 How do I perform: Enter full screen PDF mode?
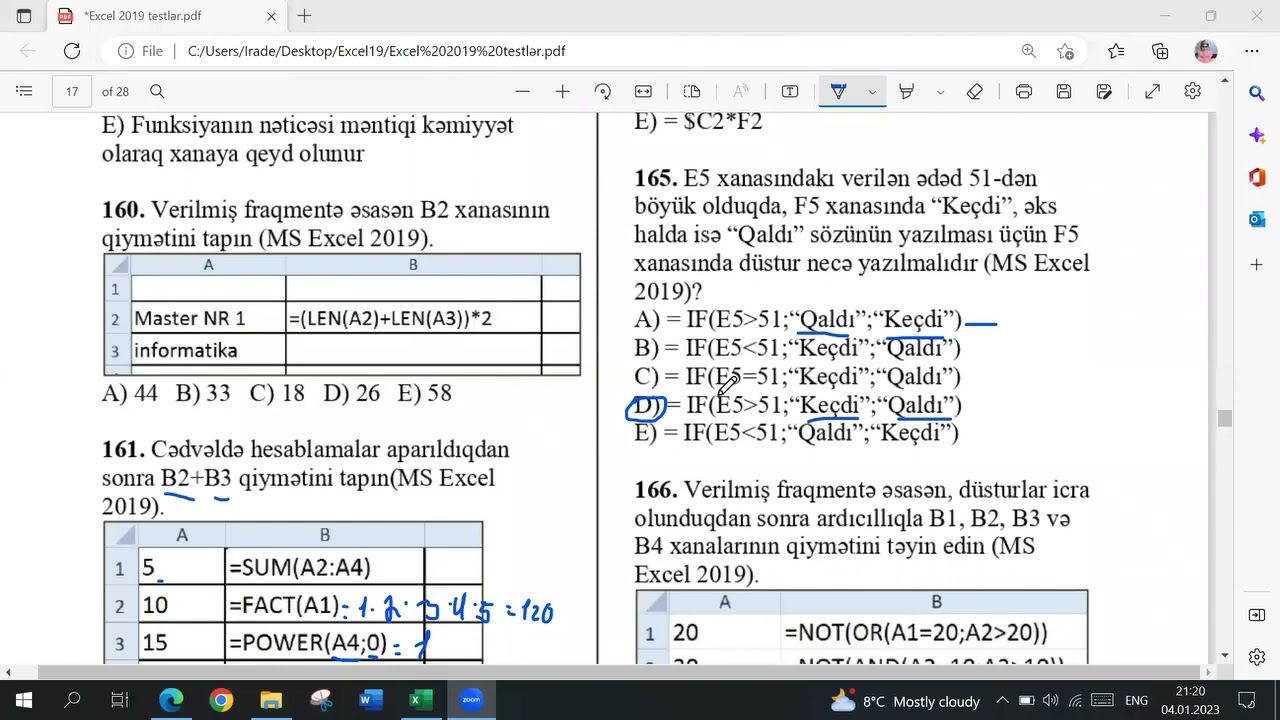[x=1152, y=91]
